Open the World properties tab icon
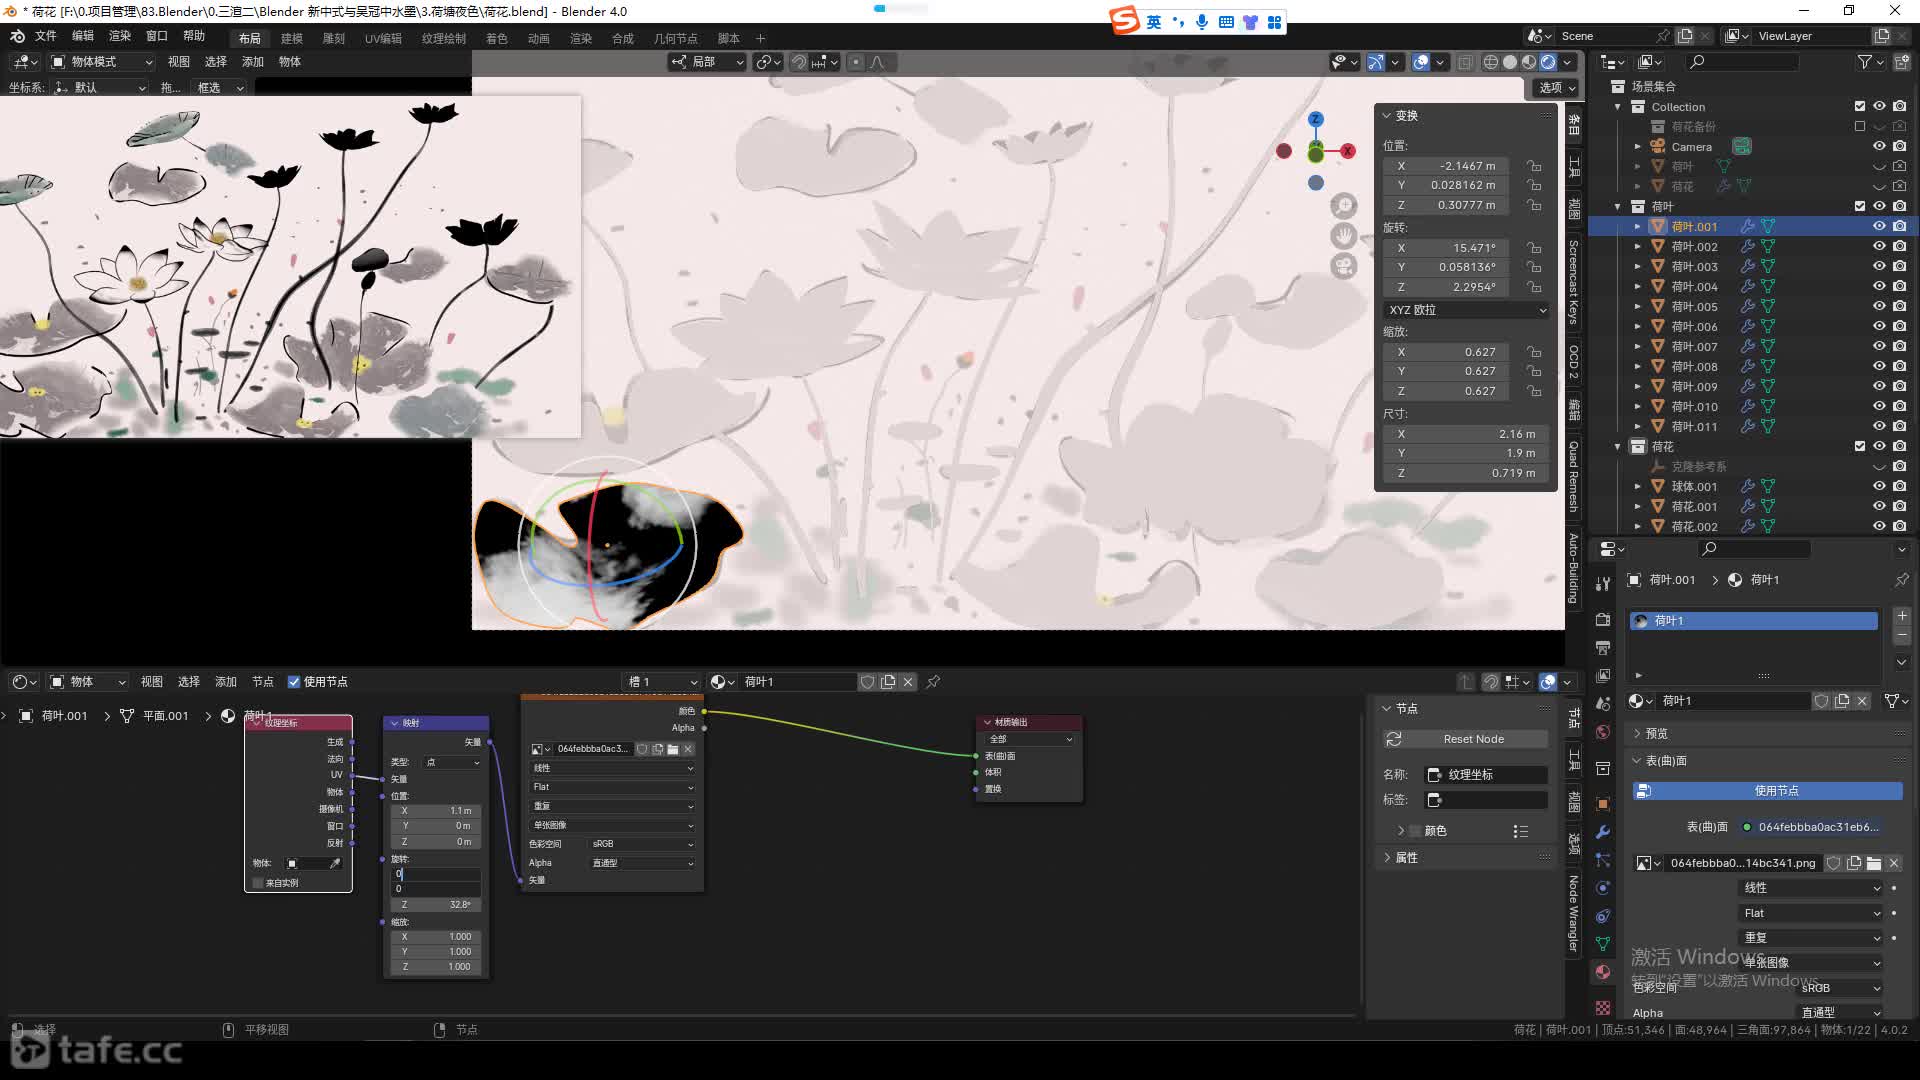1920x1080 pixels. point(1603,732)
